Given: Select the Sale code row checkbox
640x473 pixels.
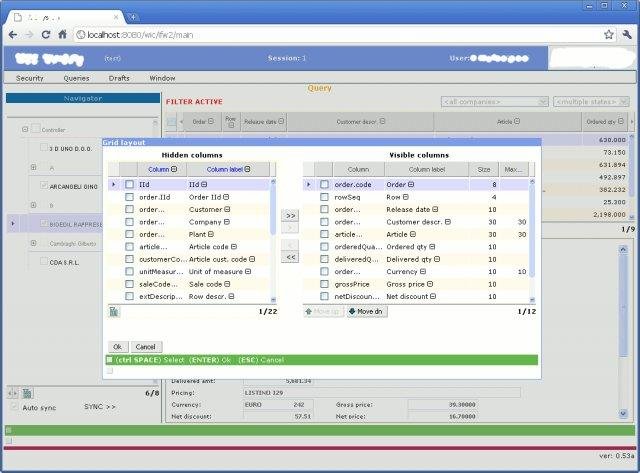Looking at the screenshot, I should tap(129, 284).
